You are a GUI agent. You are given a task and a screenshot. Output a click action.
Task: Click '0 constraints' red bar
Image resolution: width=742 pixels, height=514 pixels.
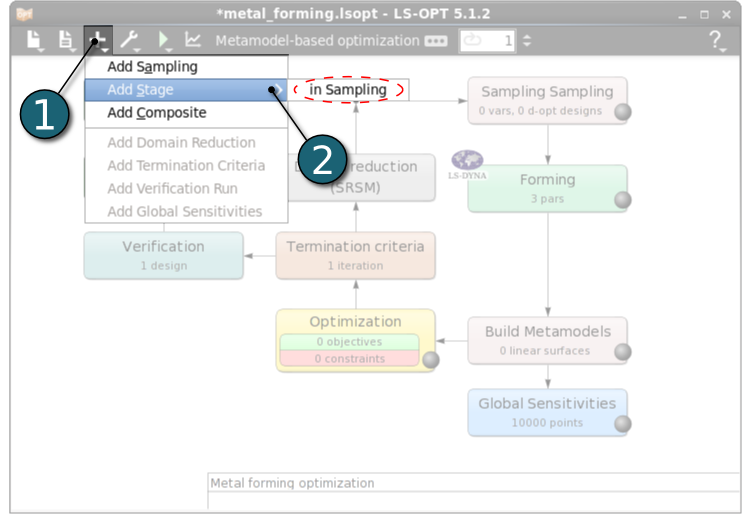(349, 358)
